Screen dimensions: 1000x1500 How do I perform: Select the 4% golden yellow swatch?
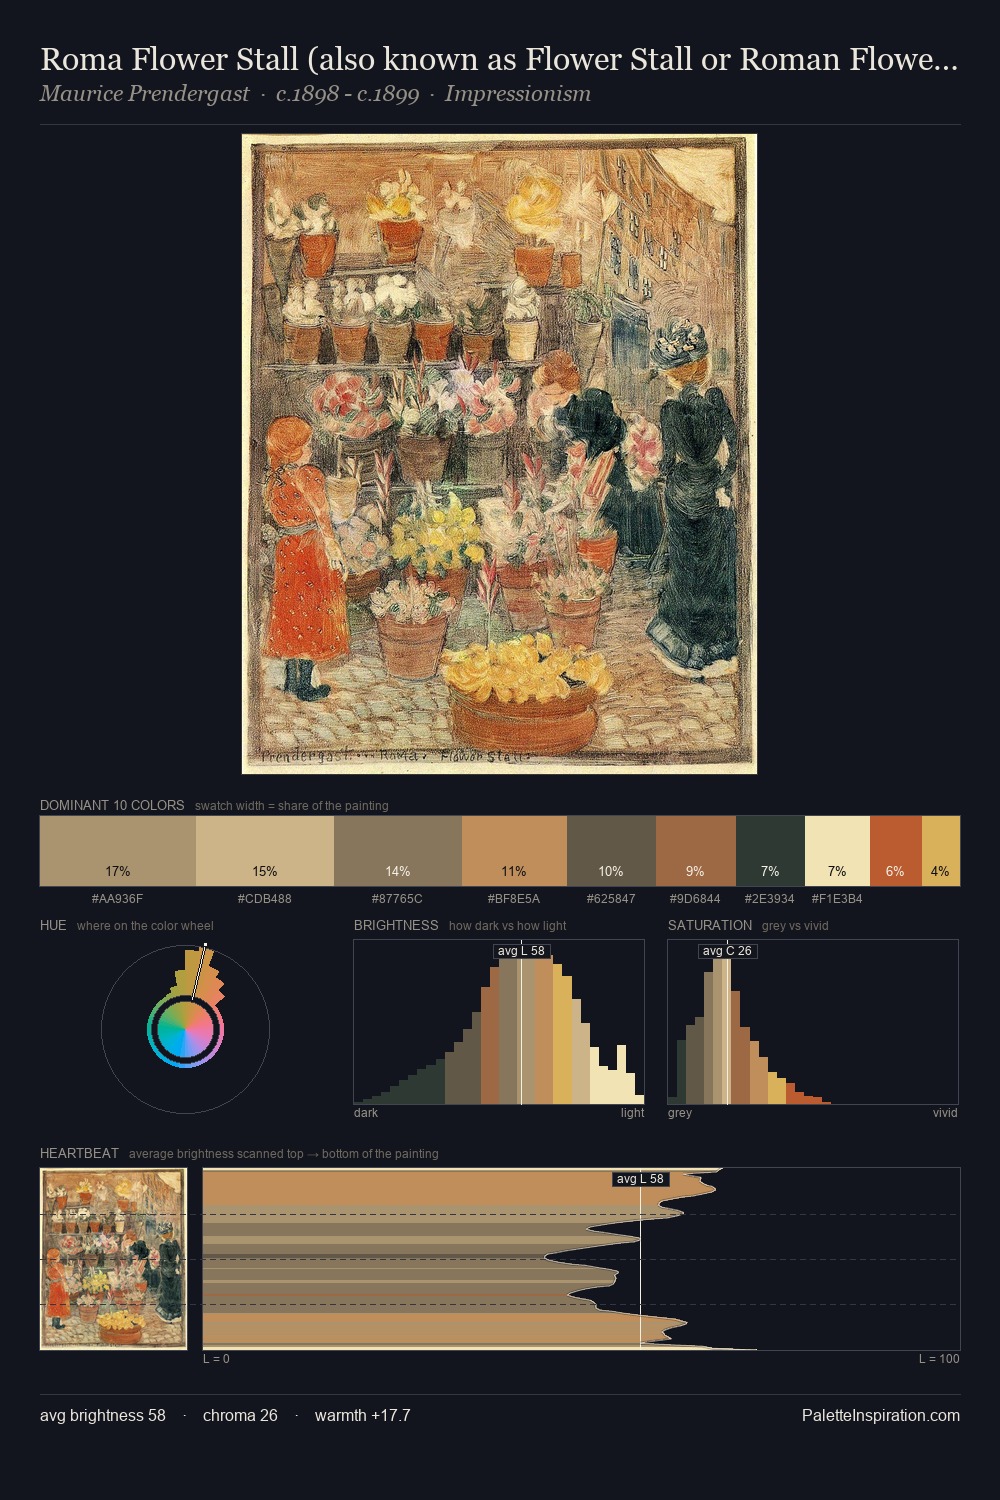coord(941,851)
